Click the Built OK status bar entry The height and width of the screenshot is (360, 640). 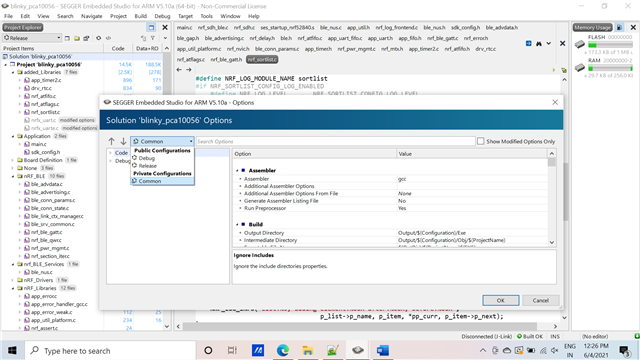tap(530, 336)
